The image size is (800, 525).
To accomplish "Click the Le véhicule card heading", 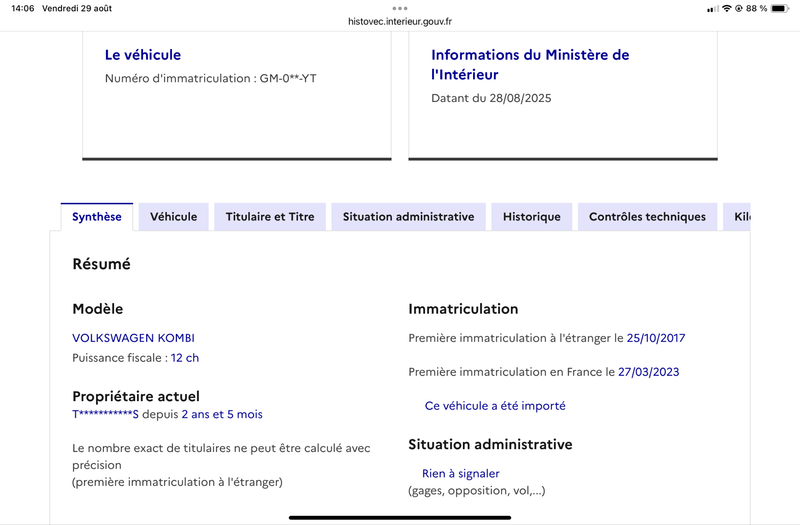I will coord(143,55).
